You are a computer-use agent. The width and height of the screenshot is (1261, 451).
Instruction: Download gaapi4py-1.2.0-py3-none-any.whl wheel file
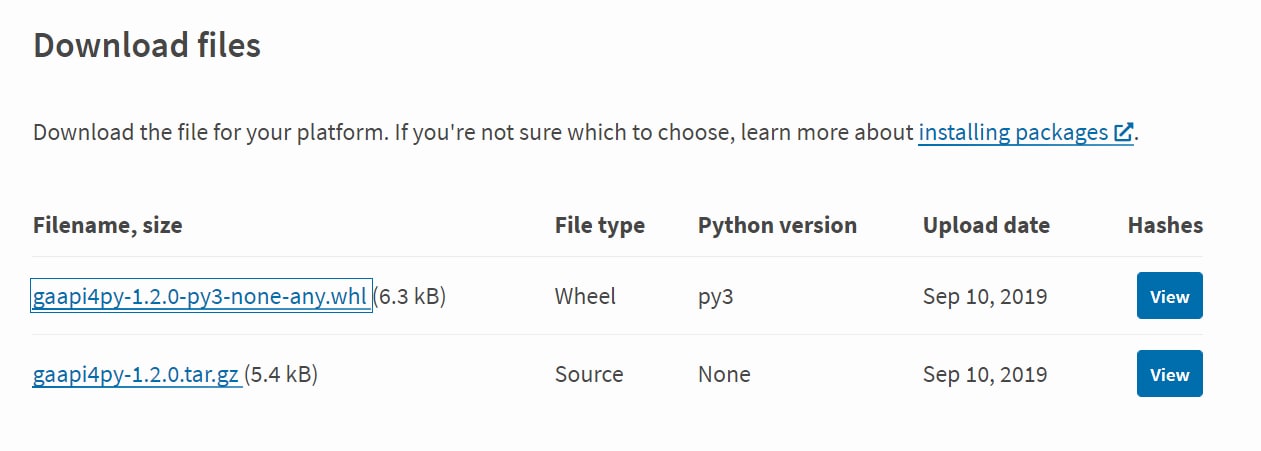(x=202, y=296)
